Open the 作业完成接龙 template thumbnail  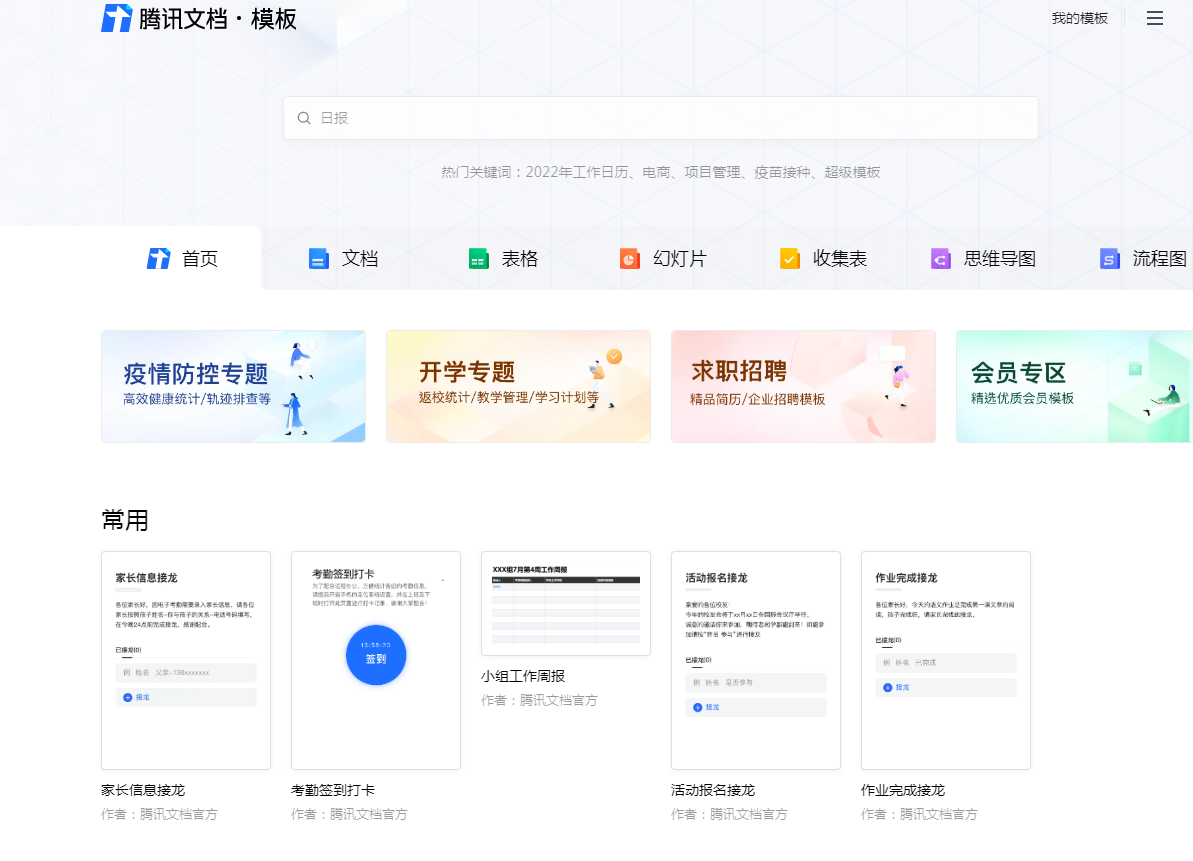946,660
